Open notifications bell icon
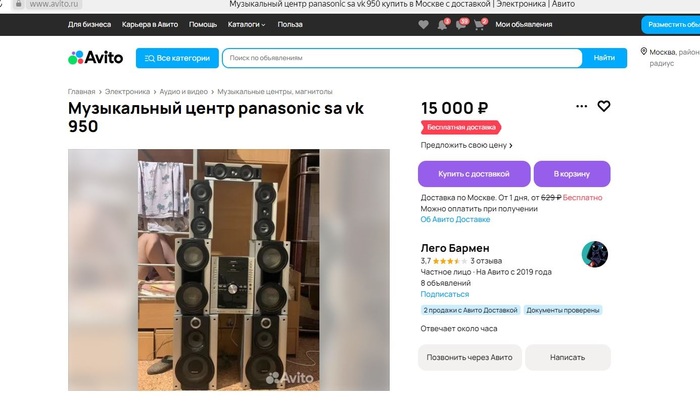Viewport: 700px width, 405px height. click(x=442, y=25)
